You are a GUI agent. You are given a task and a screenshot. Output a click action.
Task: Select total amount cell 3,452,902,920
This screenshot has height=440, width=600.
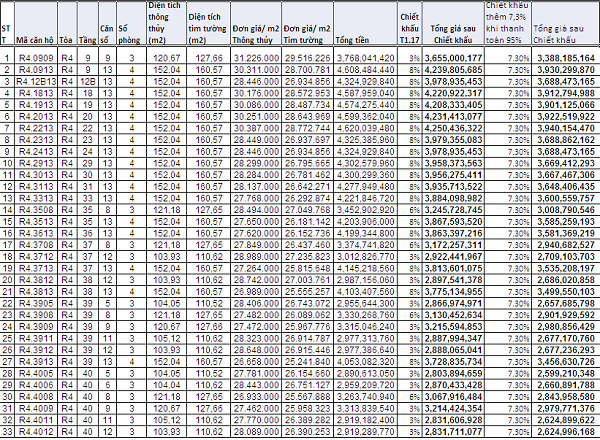pos(365,210)
